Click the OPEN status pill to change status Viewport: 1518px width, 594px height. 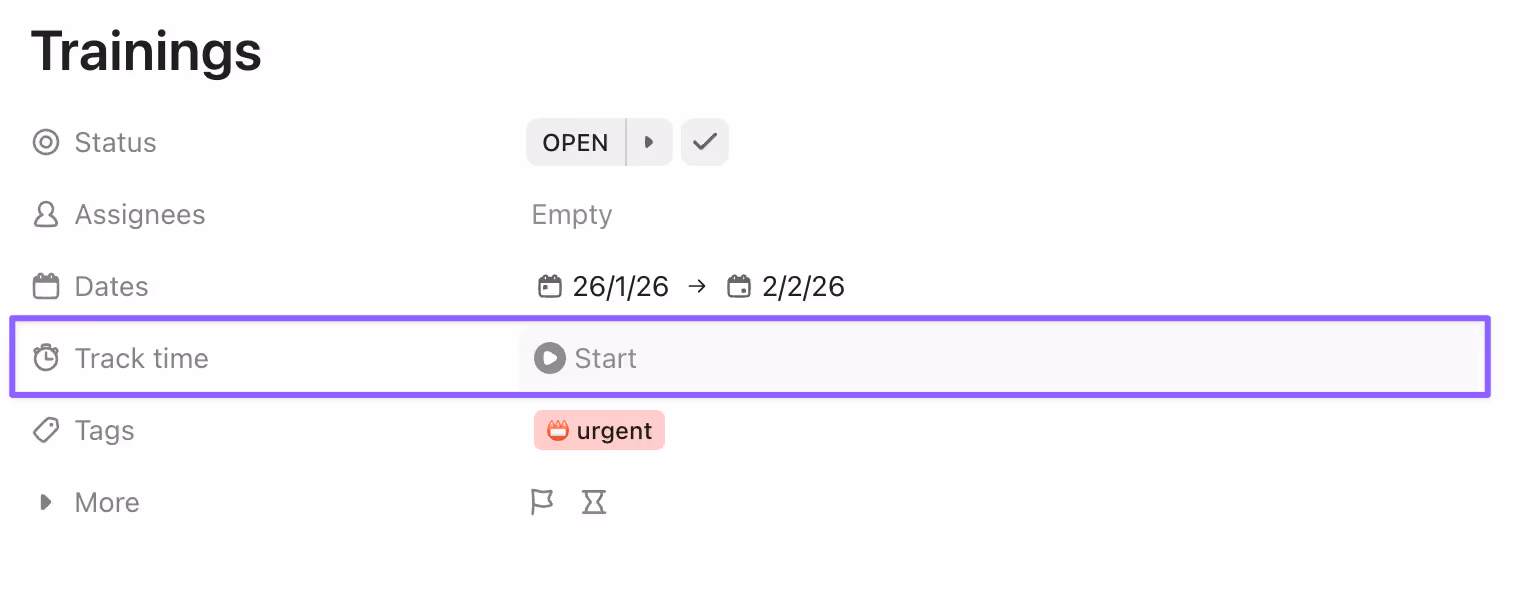tap(575, 142)
